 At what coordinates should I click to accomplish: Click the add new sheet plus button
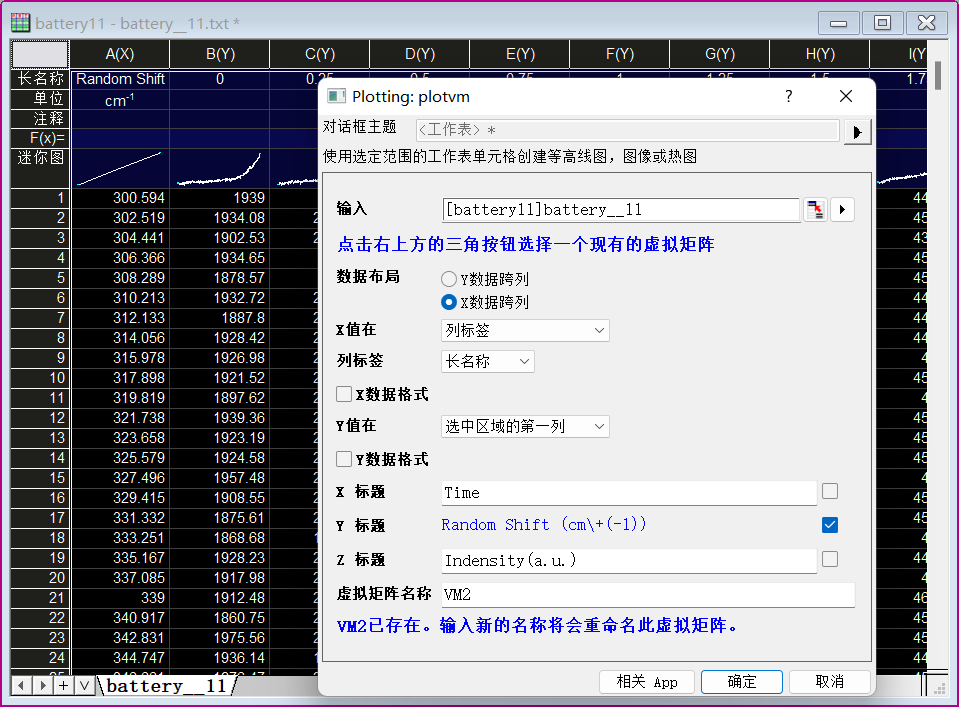(x=63, y=685)
